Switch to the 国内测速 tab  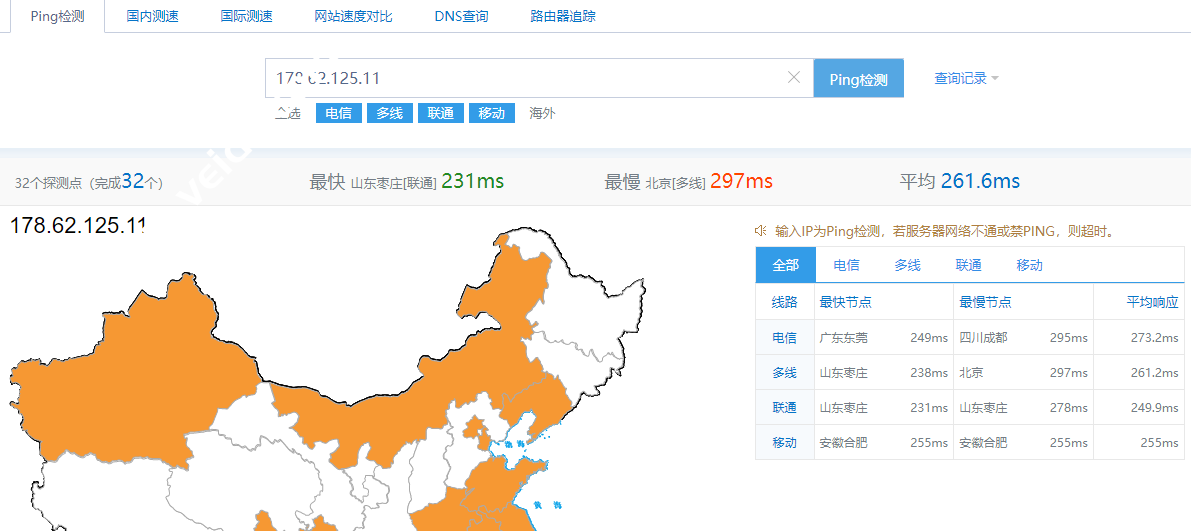(x=153, y=16)
